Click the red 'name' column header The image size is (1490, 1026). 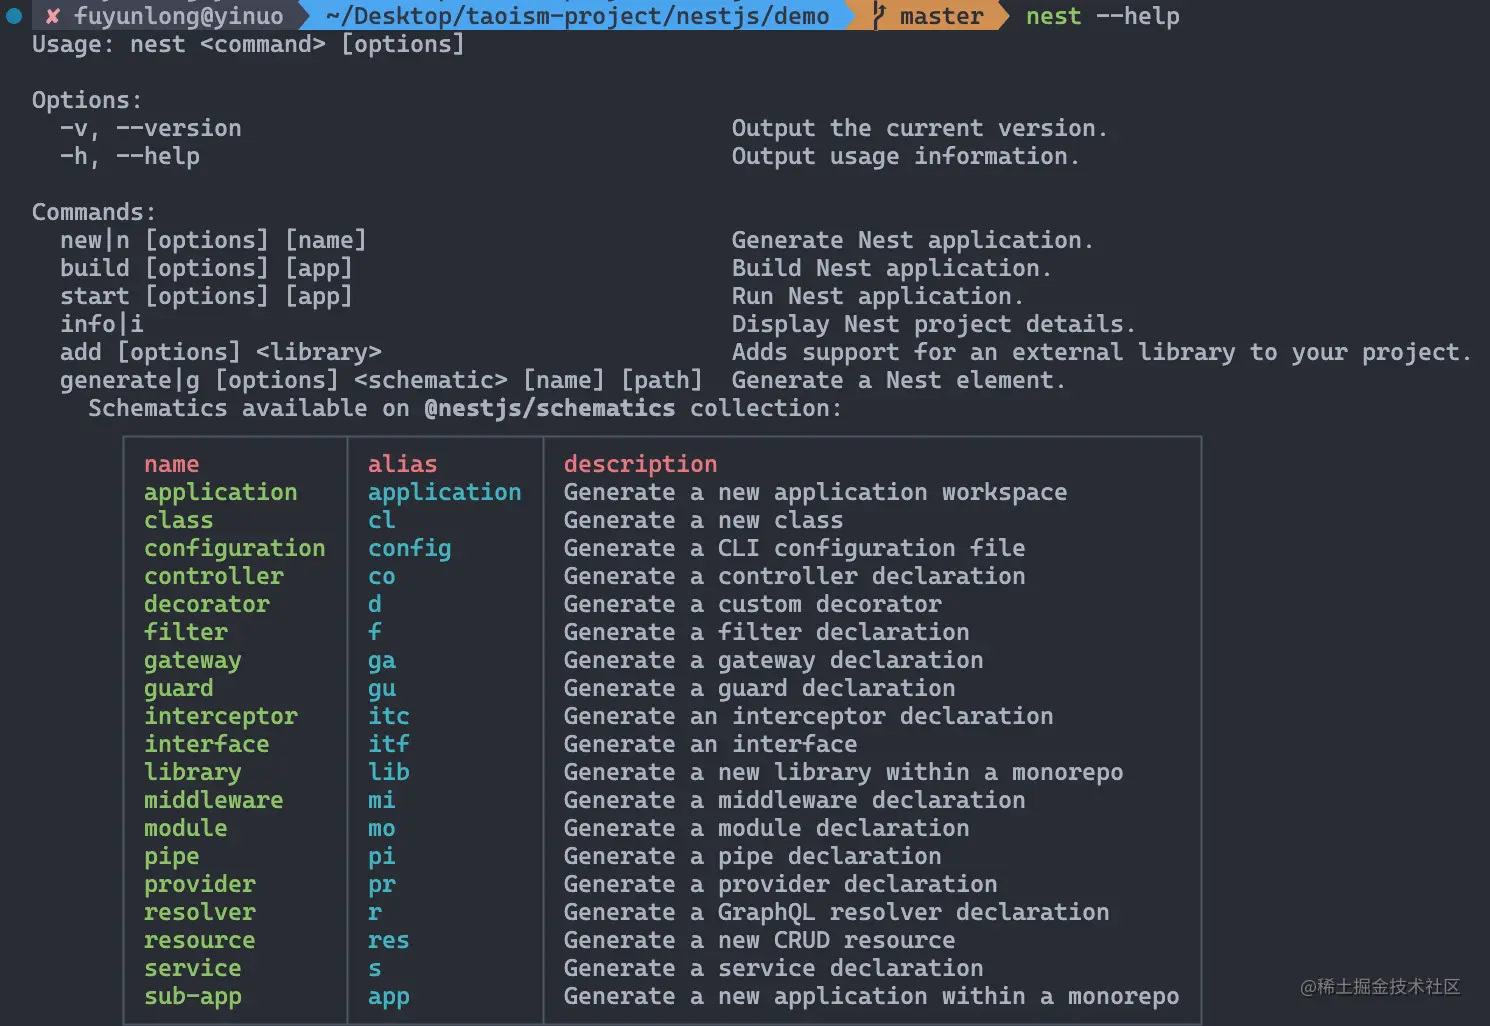(171, 464)
